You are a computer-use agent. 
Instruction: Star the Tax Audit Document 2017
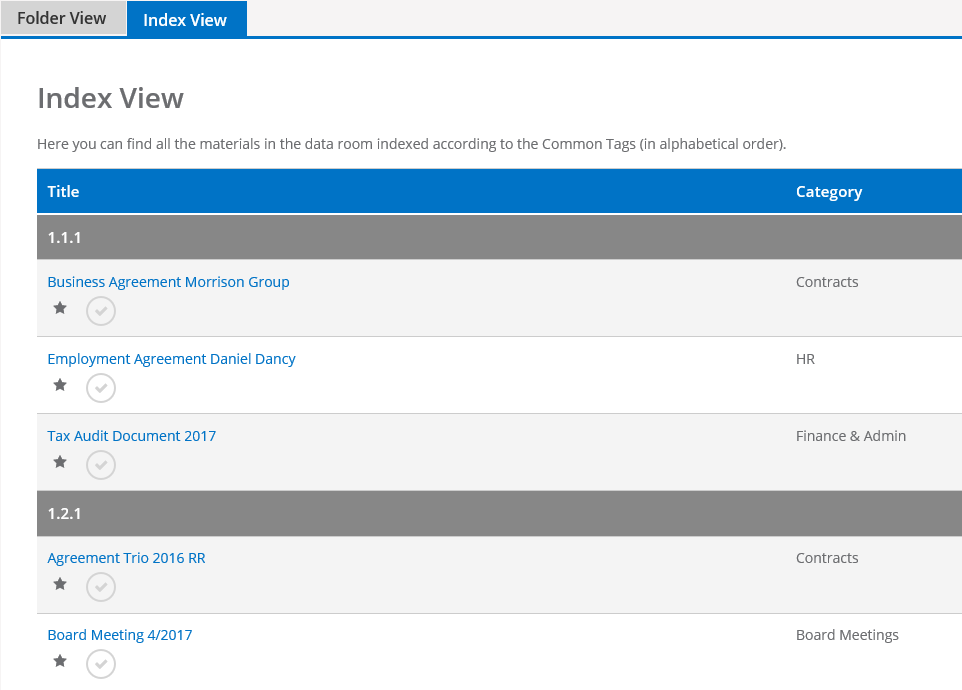click(x=59, y=461)
